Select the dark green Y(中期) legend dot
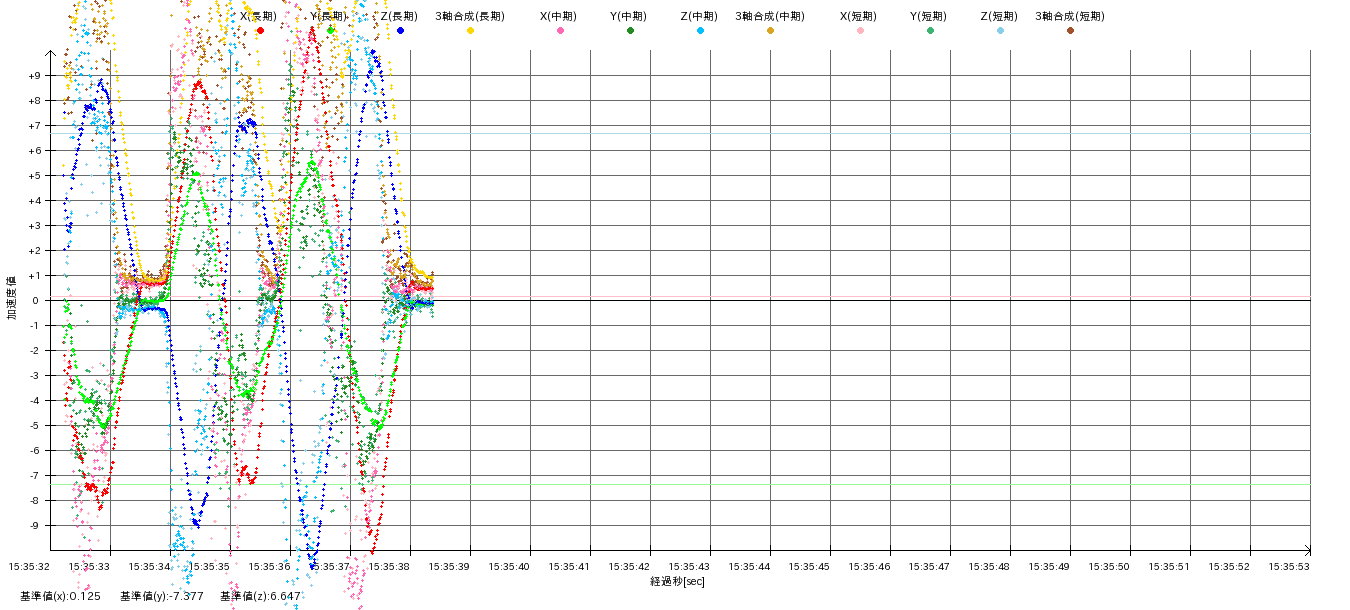The height and width of the screenshot is (610, 1350). point(630,31)
